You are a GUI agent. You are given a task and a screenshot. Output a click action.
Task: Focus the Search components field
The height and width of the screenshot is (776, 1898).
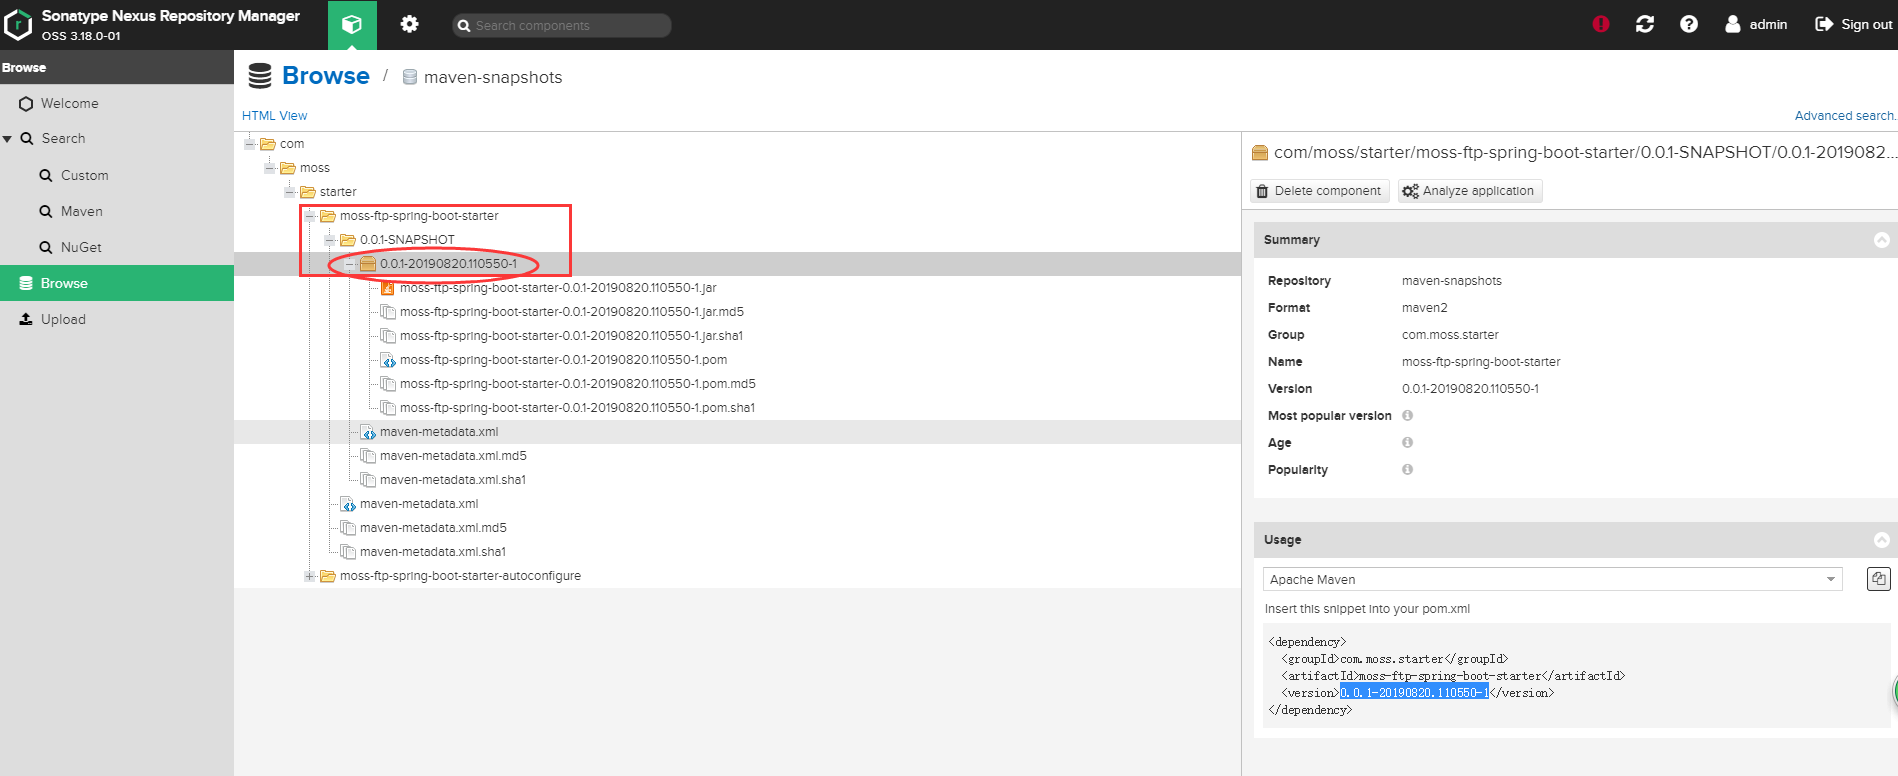pyautogui.click(x=561, y=25)
